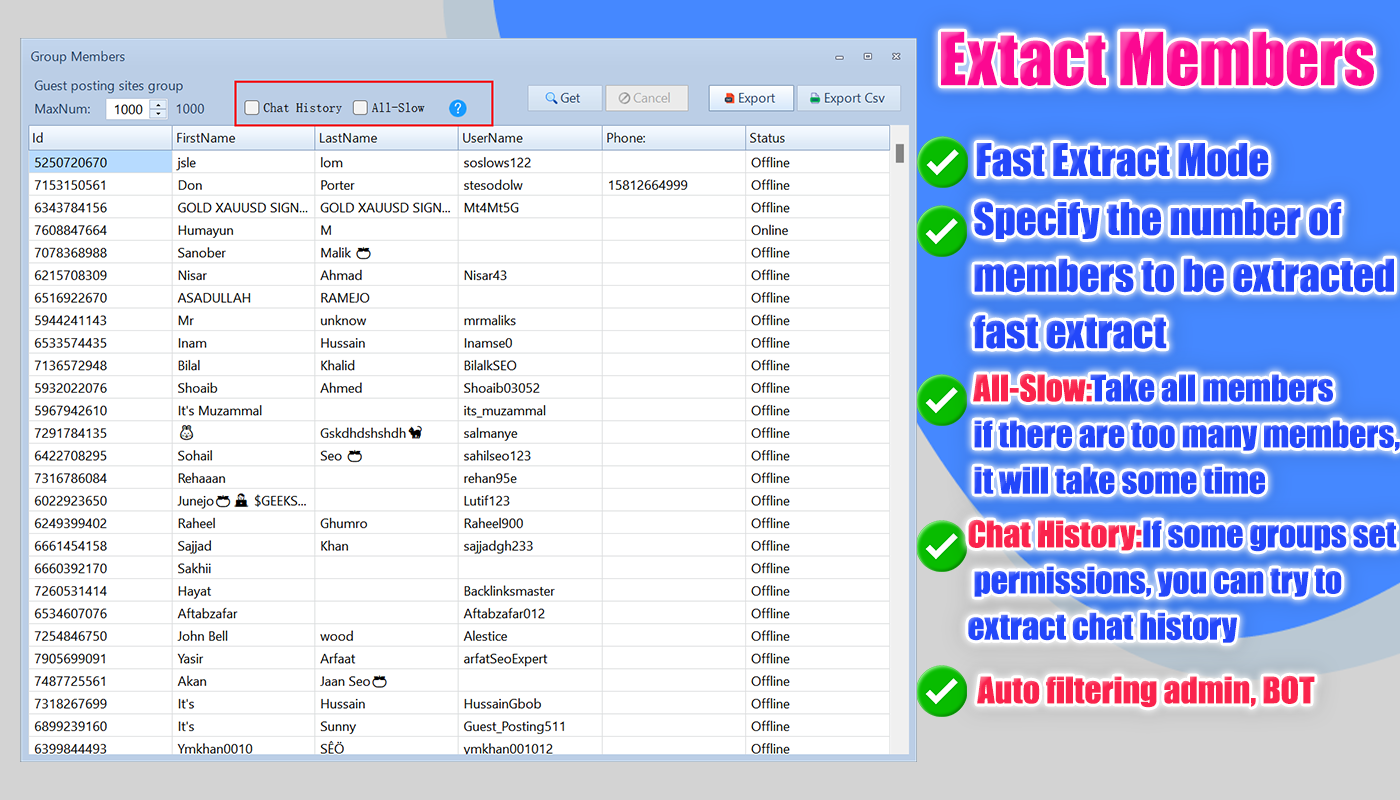Sort by the UserName column header
Image resolution: width=1400 pixels, height=800 pixels.
tap(531, 138)
